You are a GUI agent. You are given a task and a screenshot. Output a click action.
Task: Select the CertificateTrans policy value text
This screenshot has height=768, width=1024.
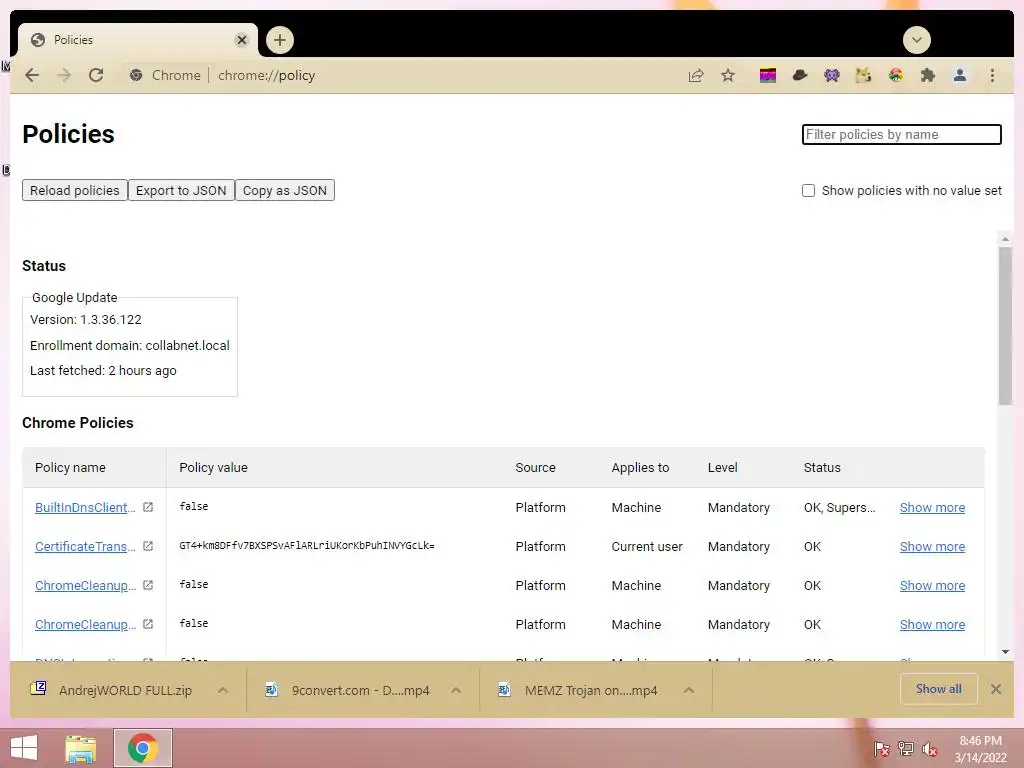coord(307,545)
